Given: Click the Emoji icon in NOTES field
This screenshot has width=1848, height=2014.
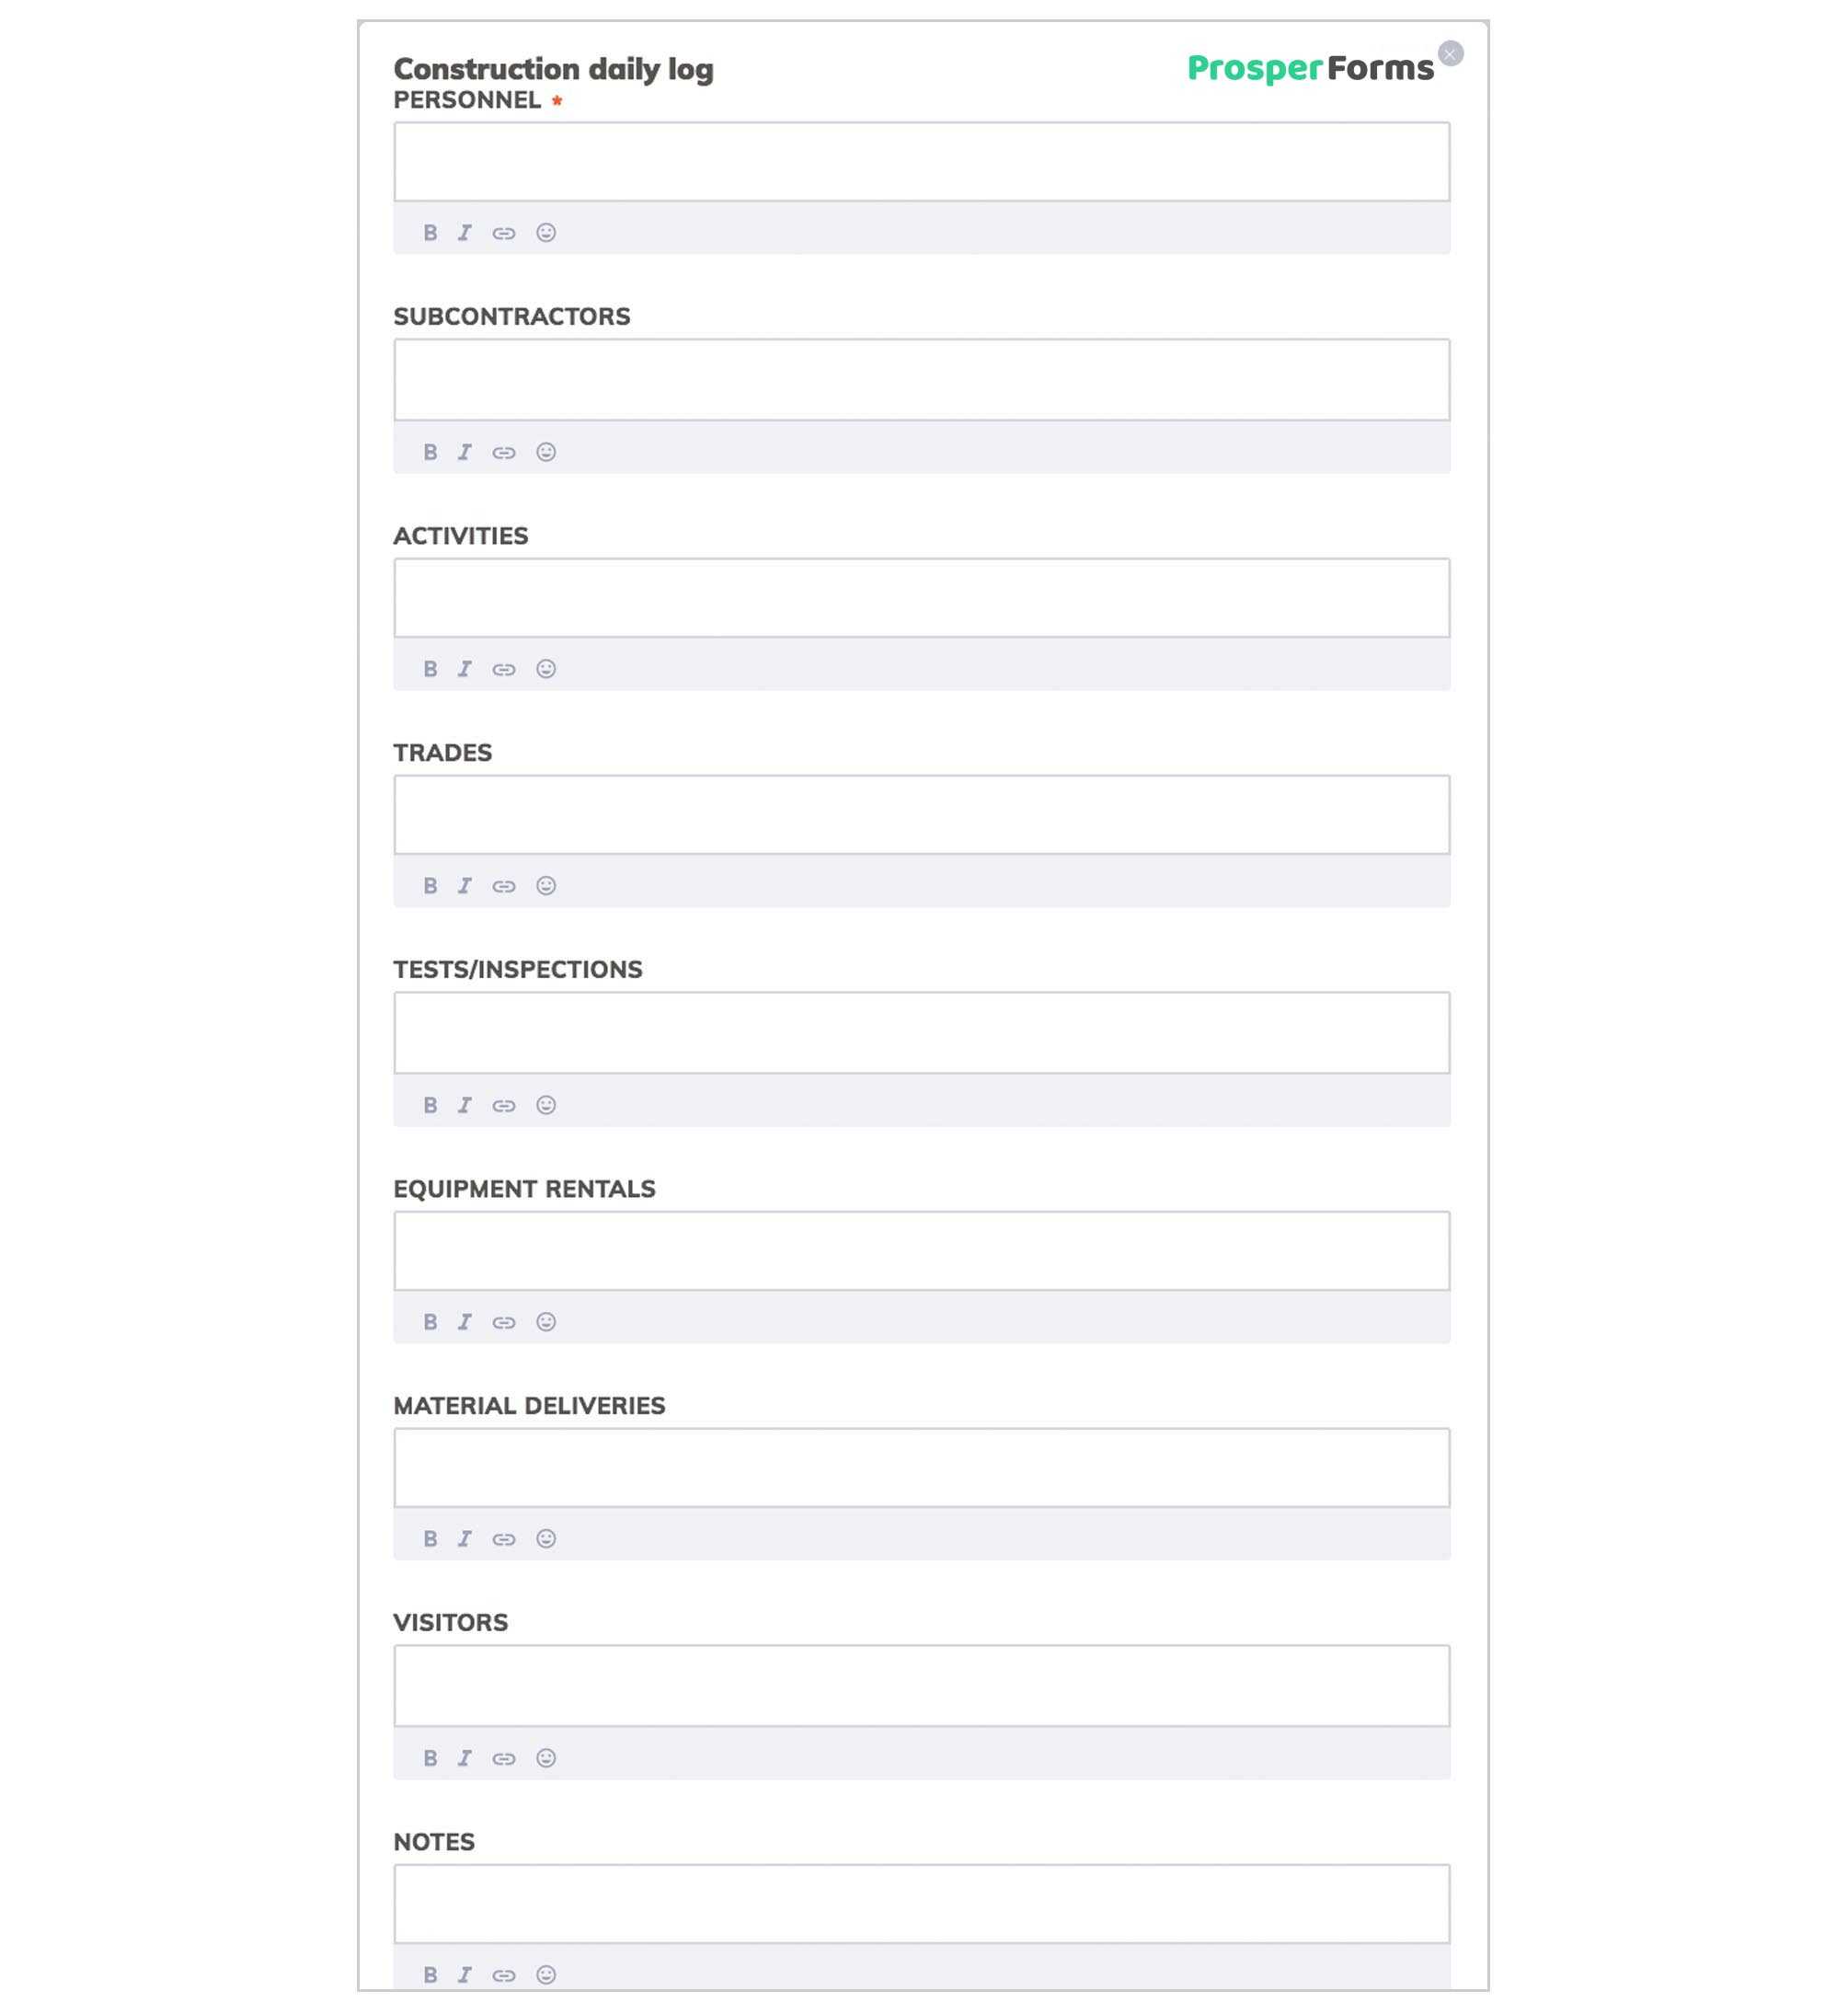Looking at the screenshot, I should click(545, 1974).
